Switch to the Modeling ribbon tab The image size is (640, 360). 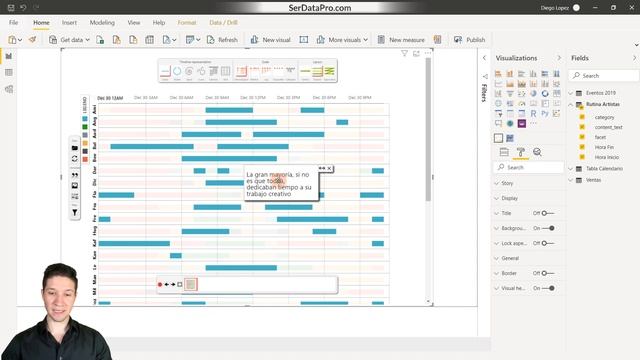[102, 22]
